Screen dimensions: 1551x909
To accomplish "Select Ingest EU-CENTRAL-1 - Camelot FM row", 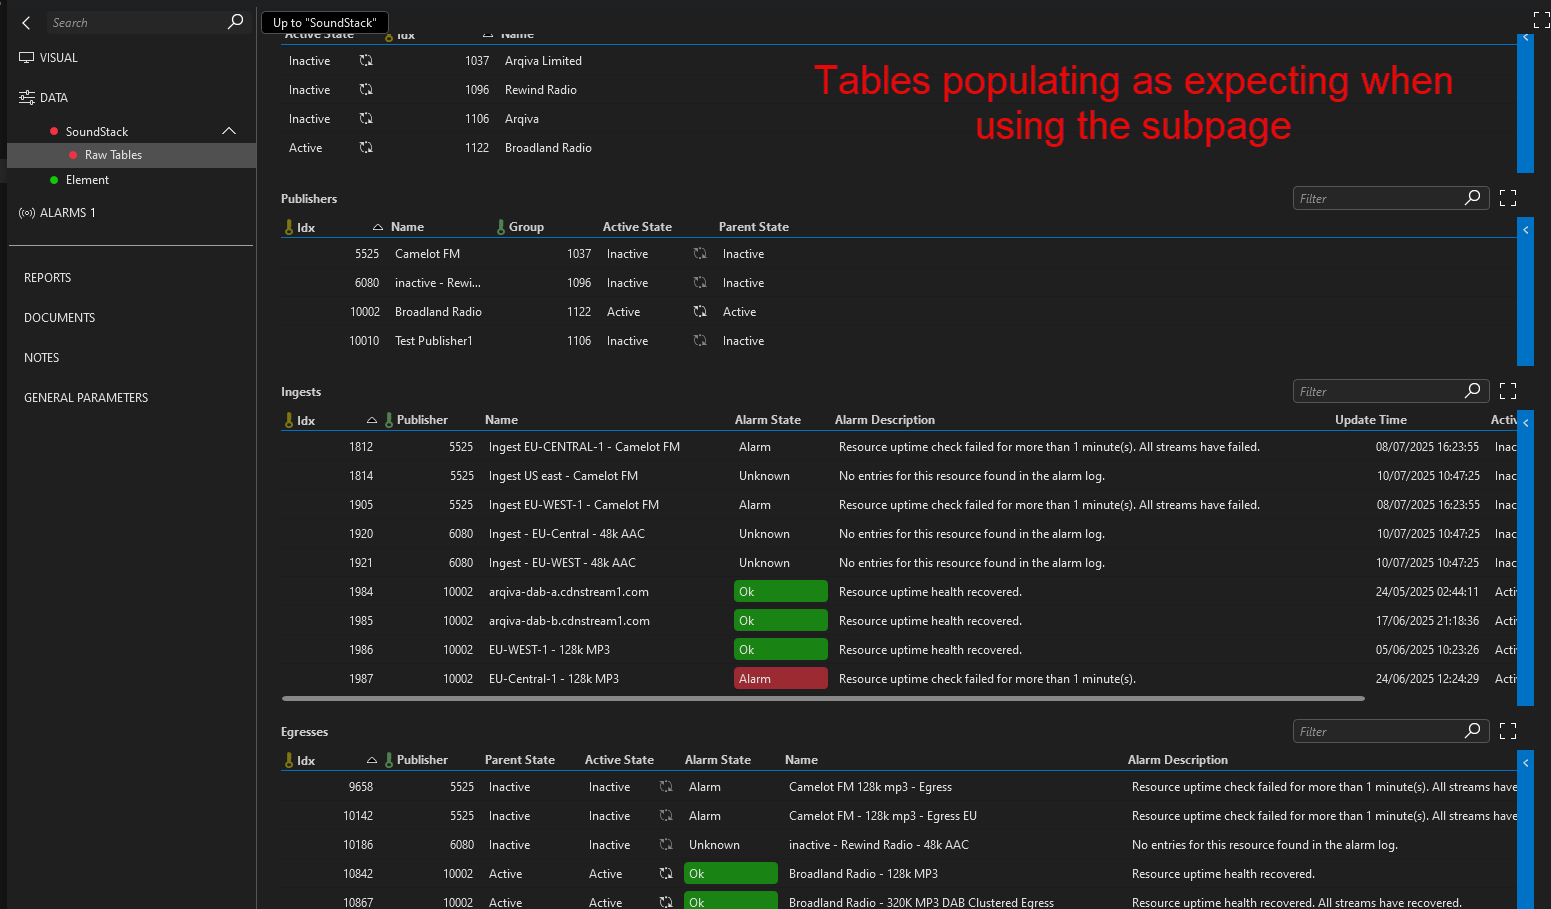I will point(899,447).
